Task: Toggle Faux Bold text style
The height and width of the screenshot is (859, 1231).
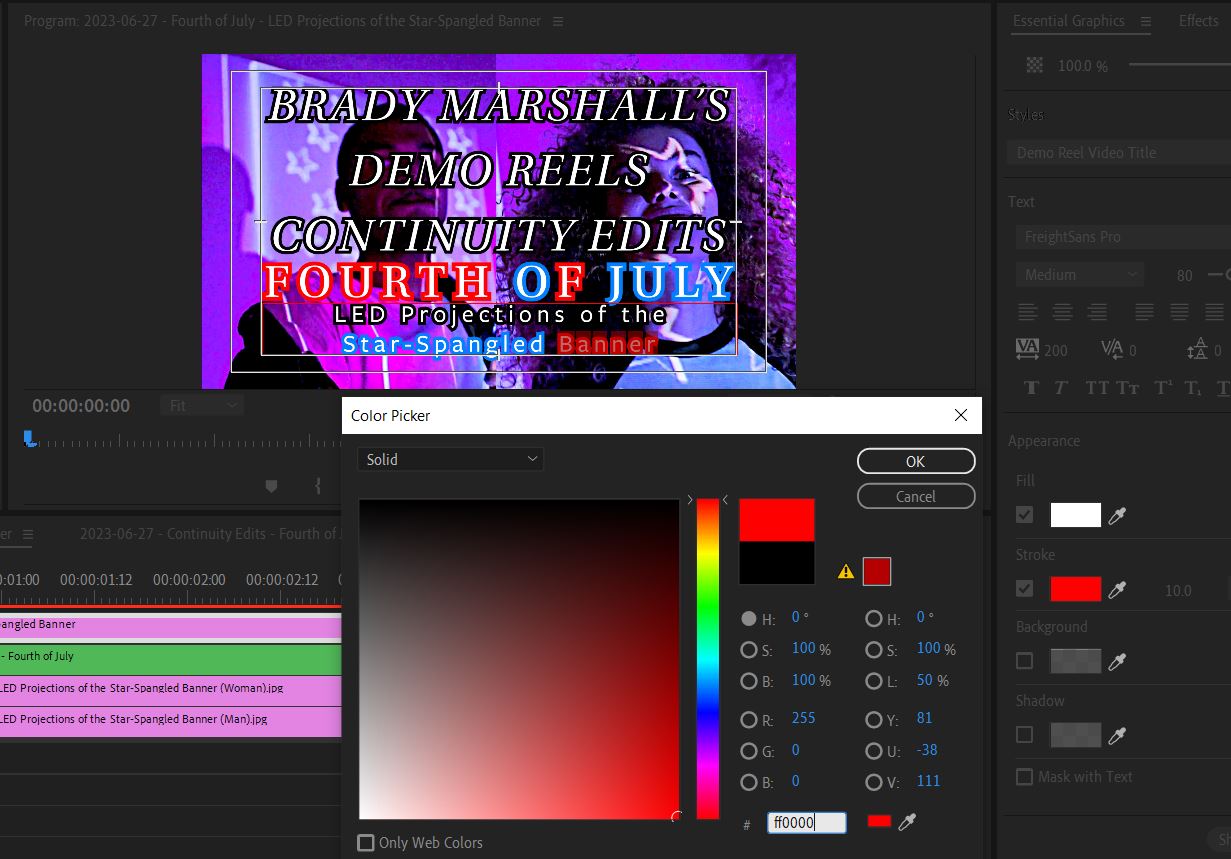Action: [1031, 388]
